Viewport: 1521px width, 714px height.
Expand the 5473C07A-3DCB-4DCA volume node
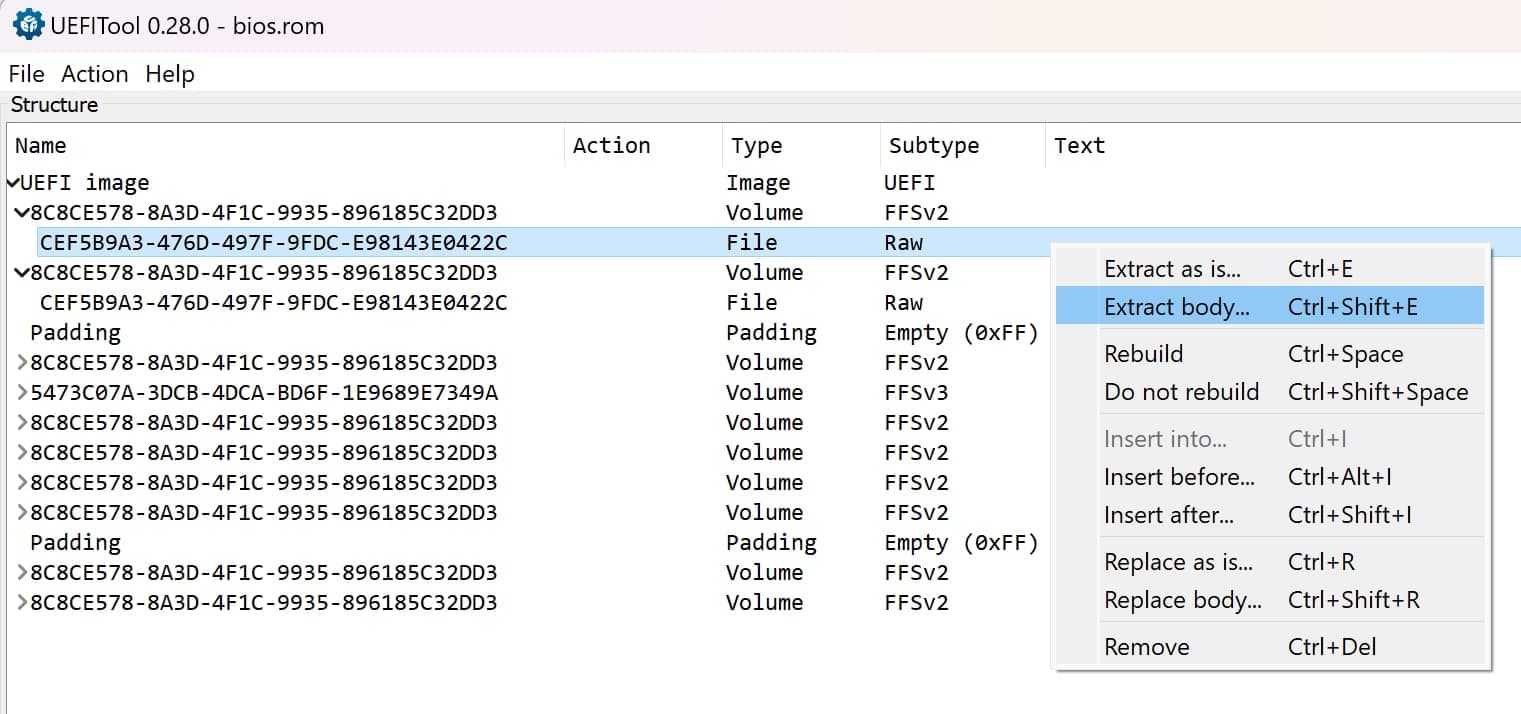pyautogui.click(x=23, y=393)
